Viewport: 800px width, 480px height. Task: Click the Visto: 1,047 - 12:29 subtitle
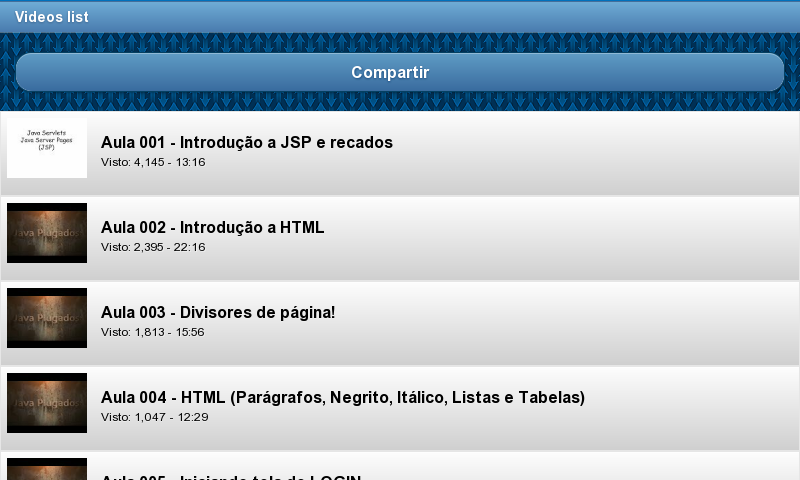155,417
